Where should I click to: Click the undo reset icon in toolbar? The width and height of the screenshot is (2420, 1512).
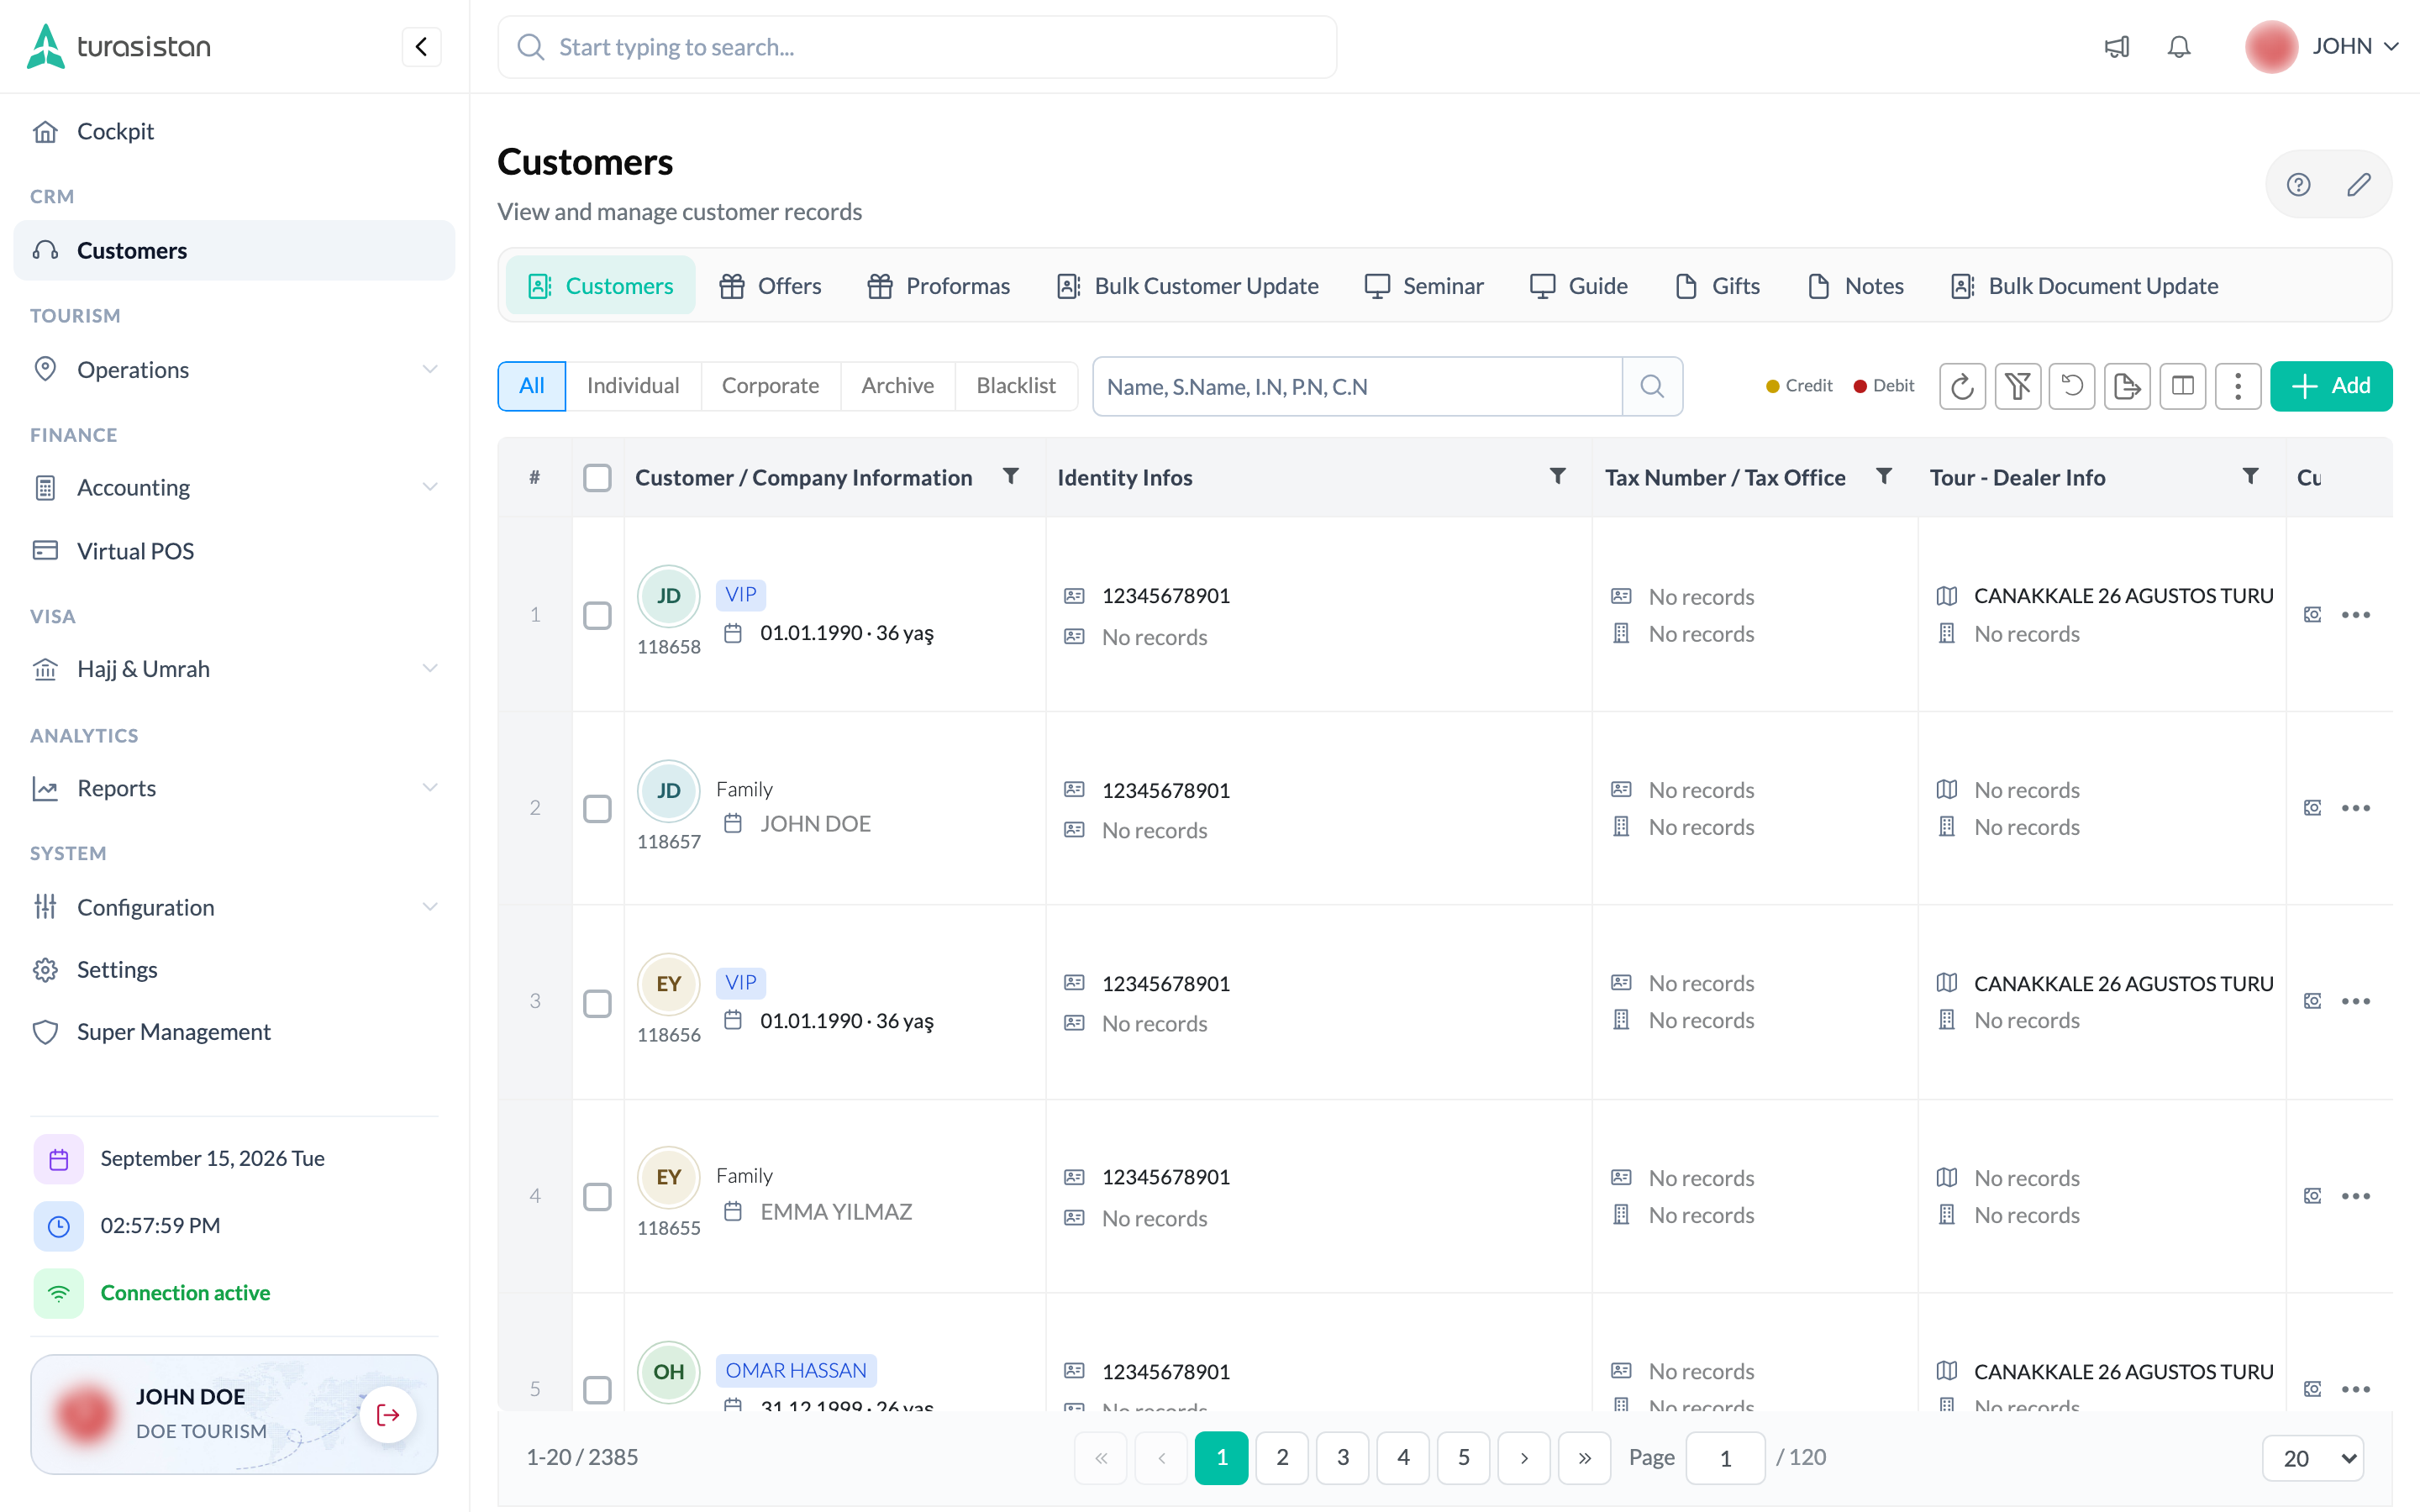click(x=2072, y=386)
